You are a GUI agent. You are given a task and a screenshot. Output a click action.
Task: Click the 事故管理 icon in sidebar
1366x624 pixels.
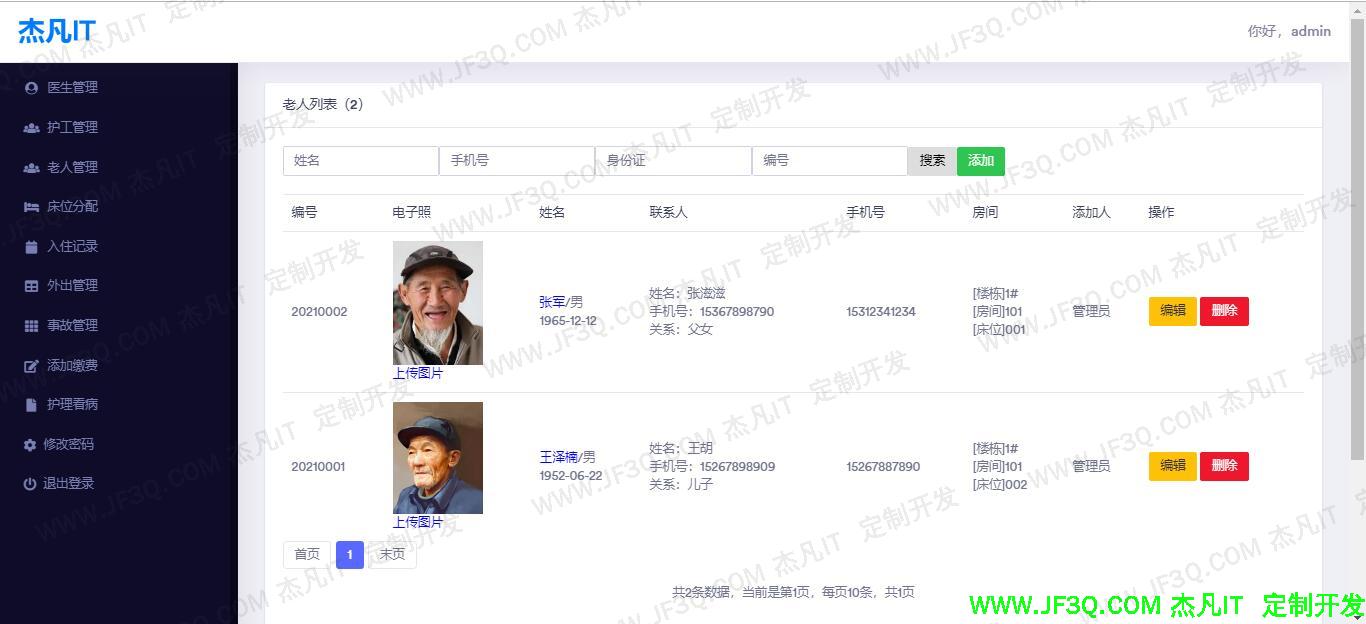click(30, 325)
